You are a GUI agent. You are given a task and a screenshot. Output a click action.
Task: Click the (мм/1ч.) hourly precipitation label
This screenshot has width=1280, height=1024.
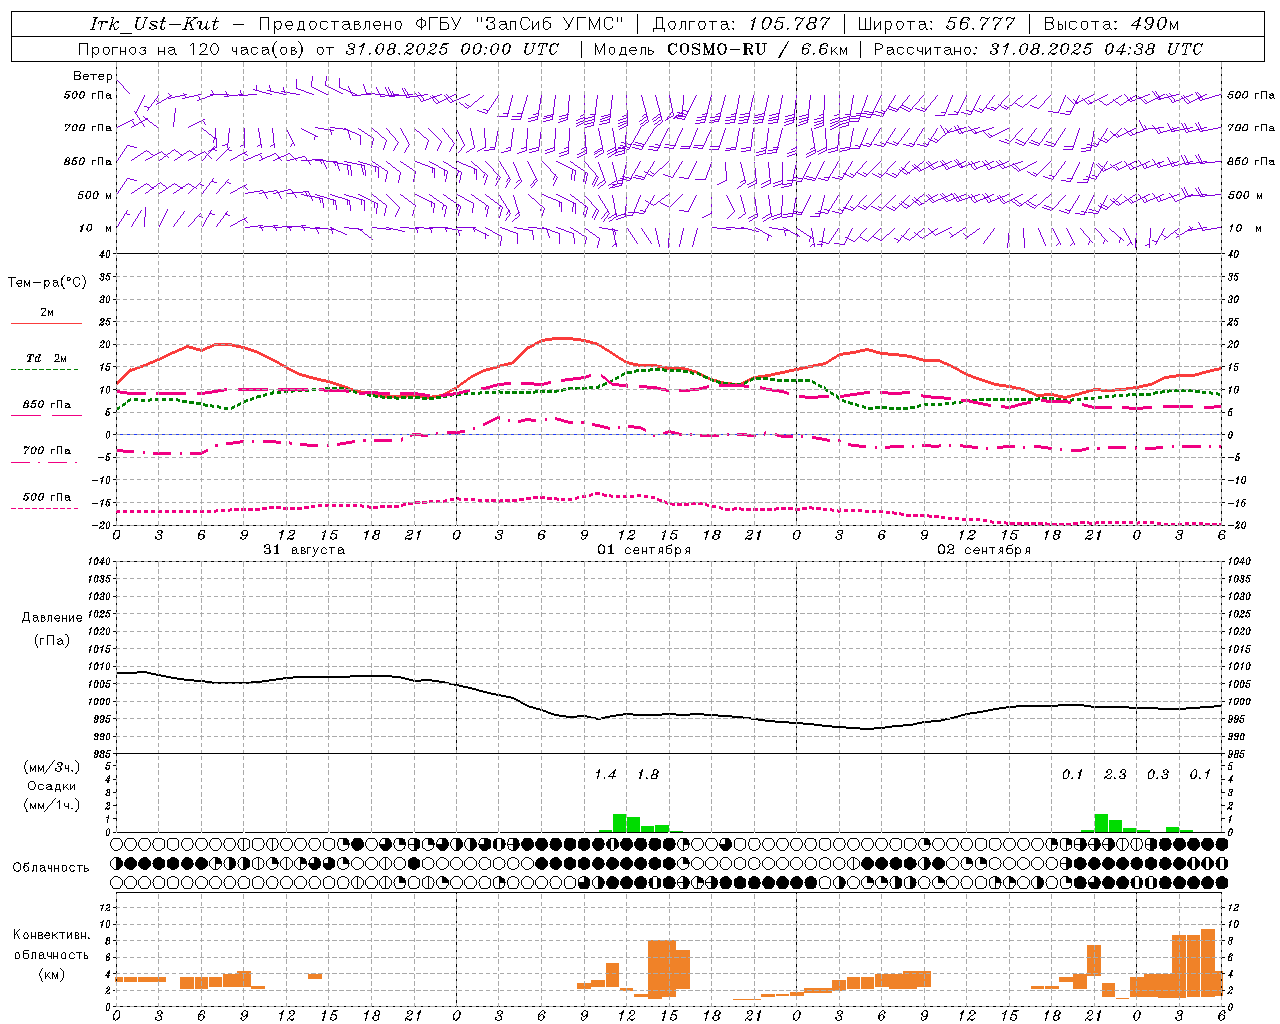[x=52, y=805]
